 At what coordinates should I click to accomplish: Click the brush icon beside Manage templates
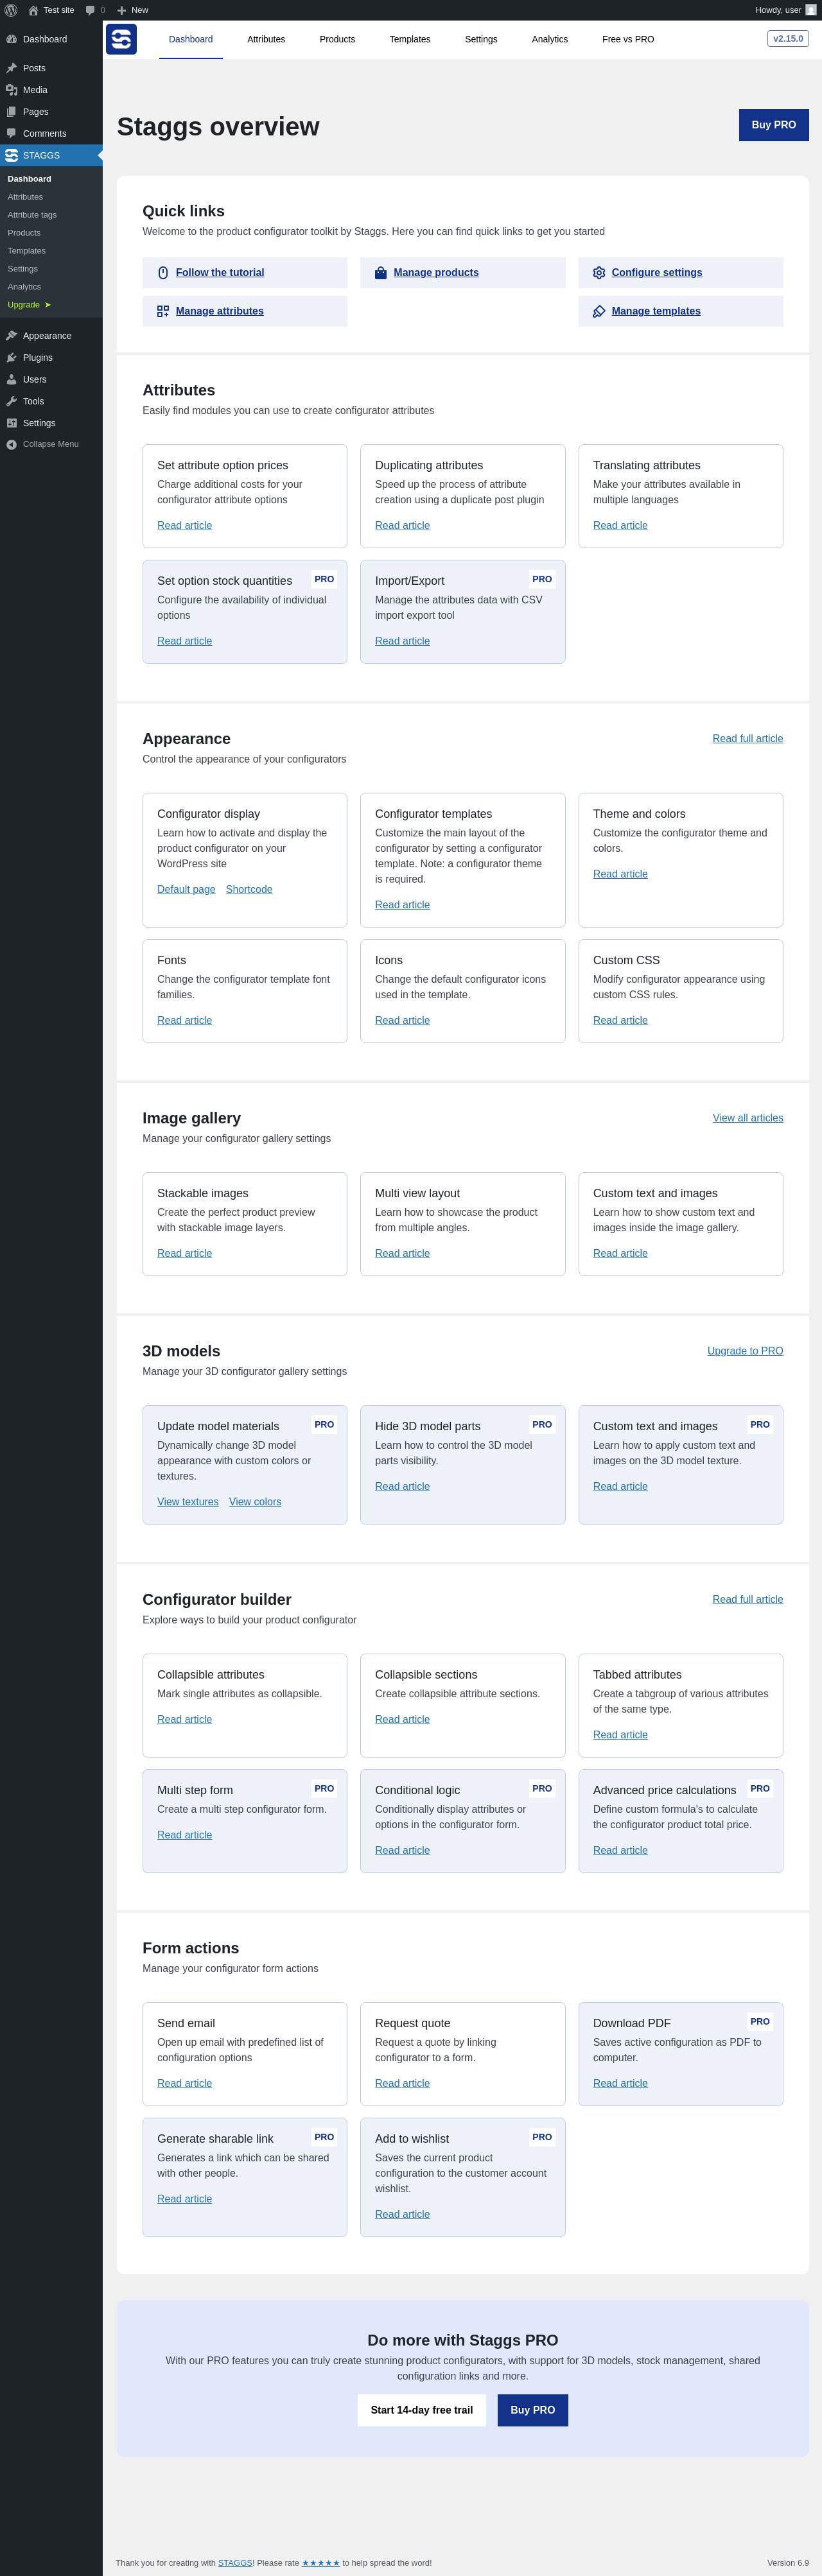click(599, 311)
